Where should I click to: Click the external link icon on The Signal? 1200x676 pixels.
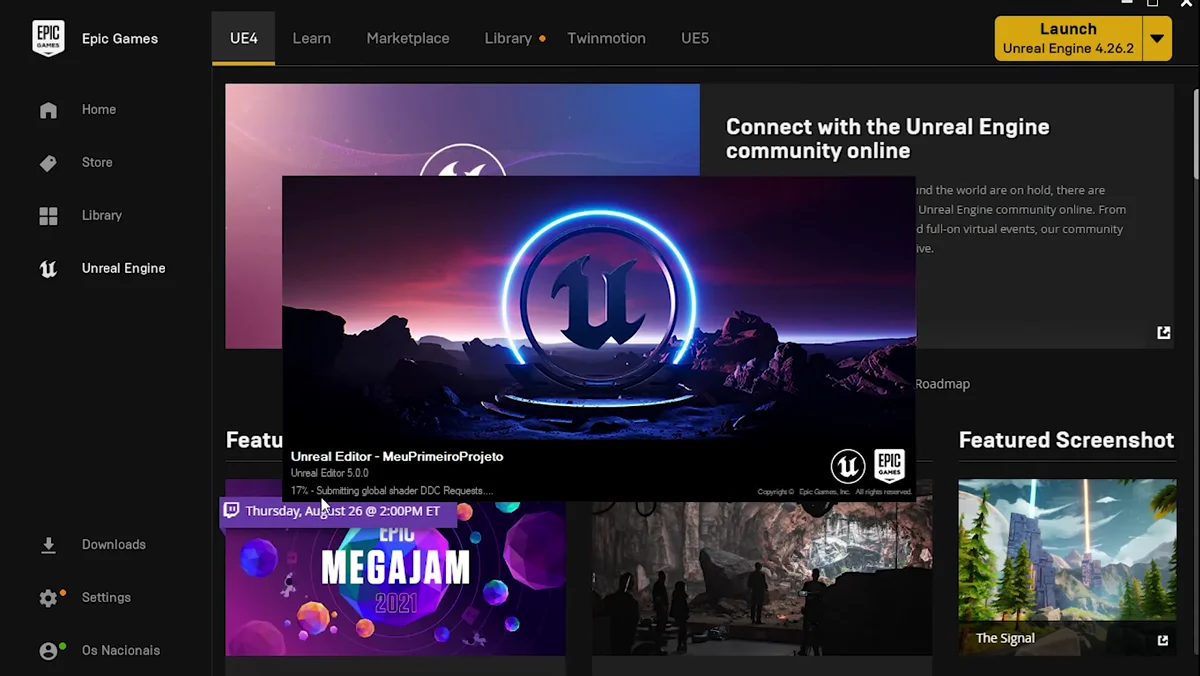[x=1163, y=640]
